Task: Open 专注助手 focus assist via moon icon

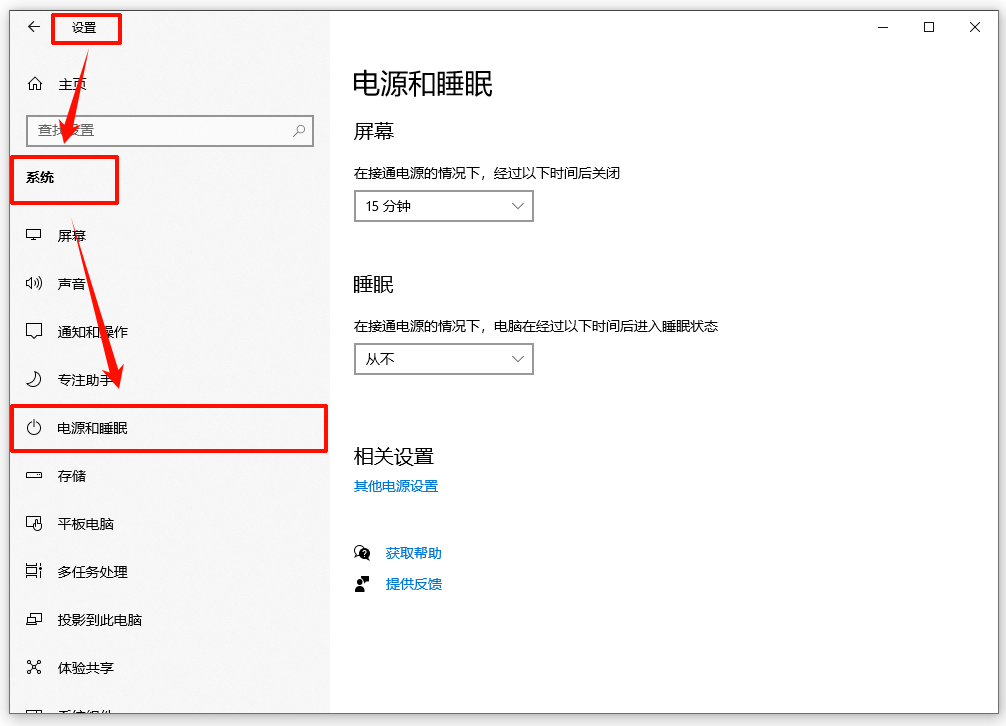Action: click(35, 379)
